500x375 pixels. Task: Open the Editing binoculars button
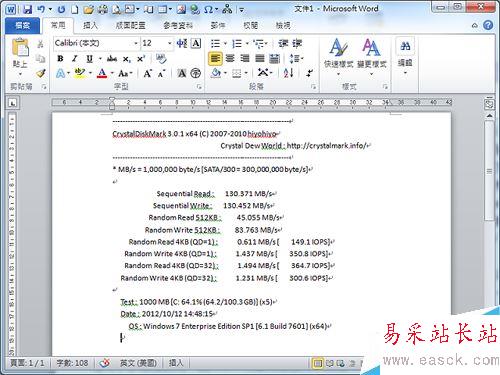[405, 56]
